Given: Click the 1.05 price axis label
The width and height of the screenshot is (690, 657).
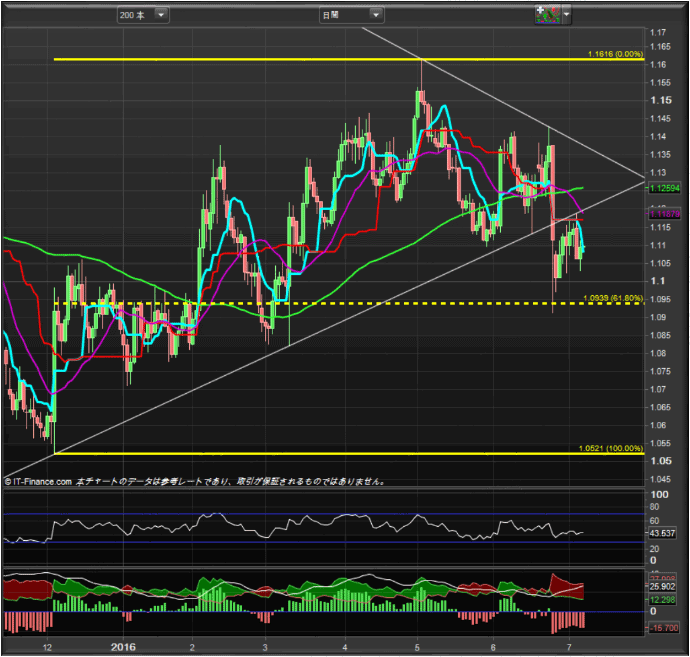Looking at the screenshot, I should [x=661, y=461].
